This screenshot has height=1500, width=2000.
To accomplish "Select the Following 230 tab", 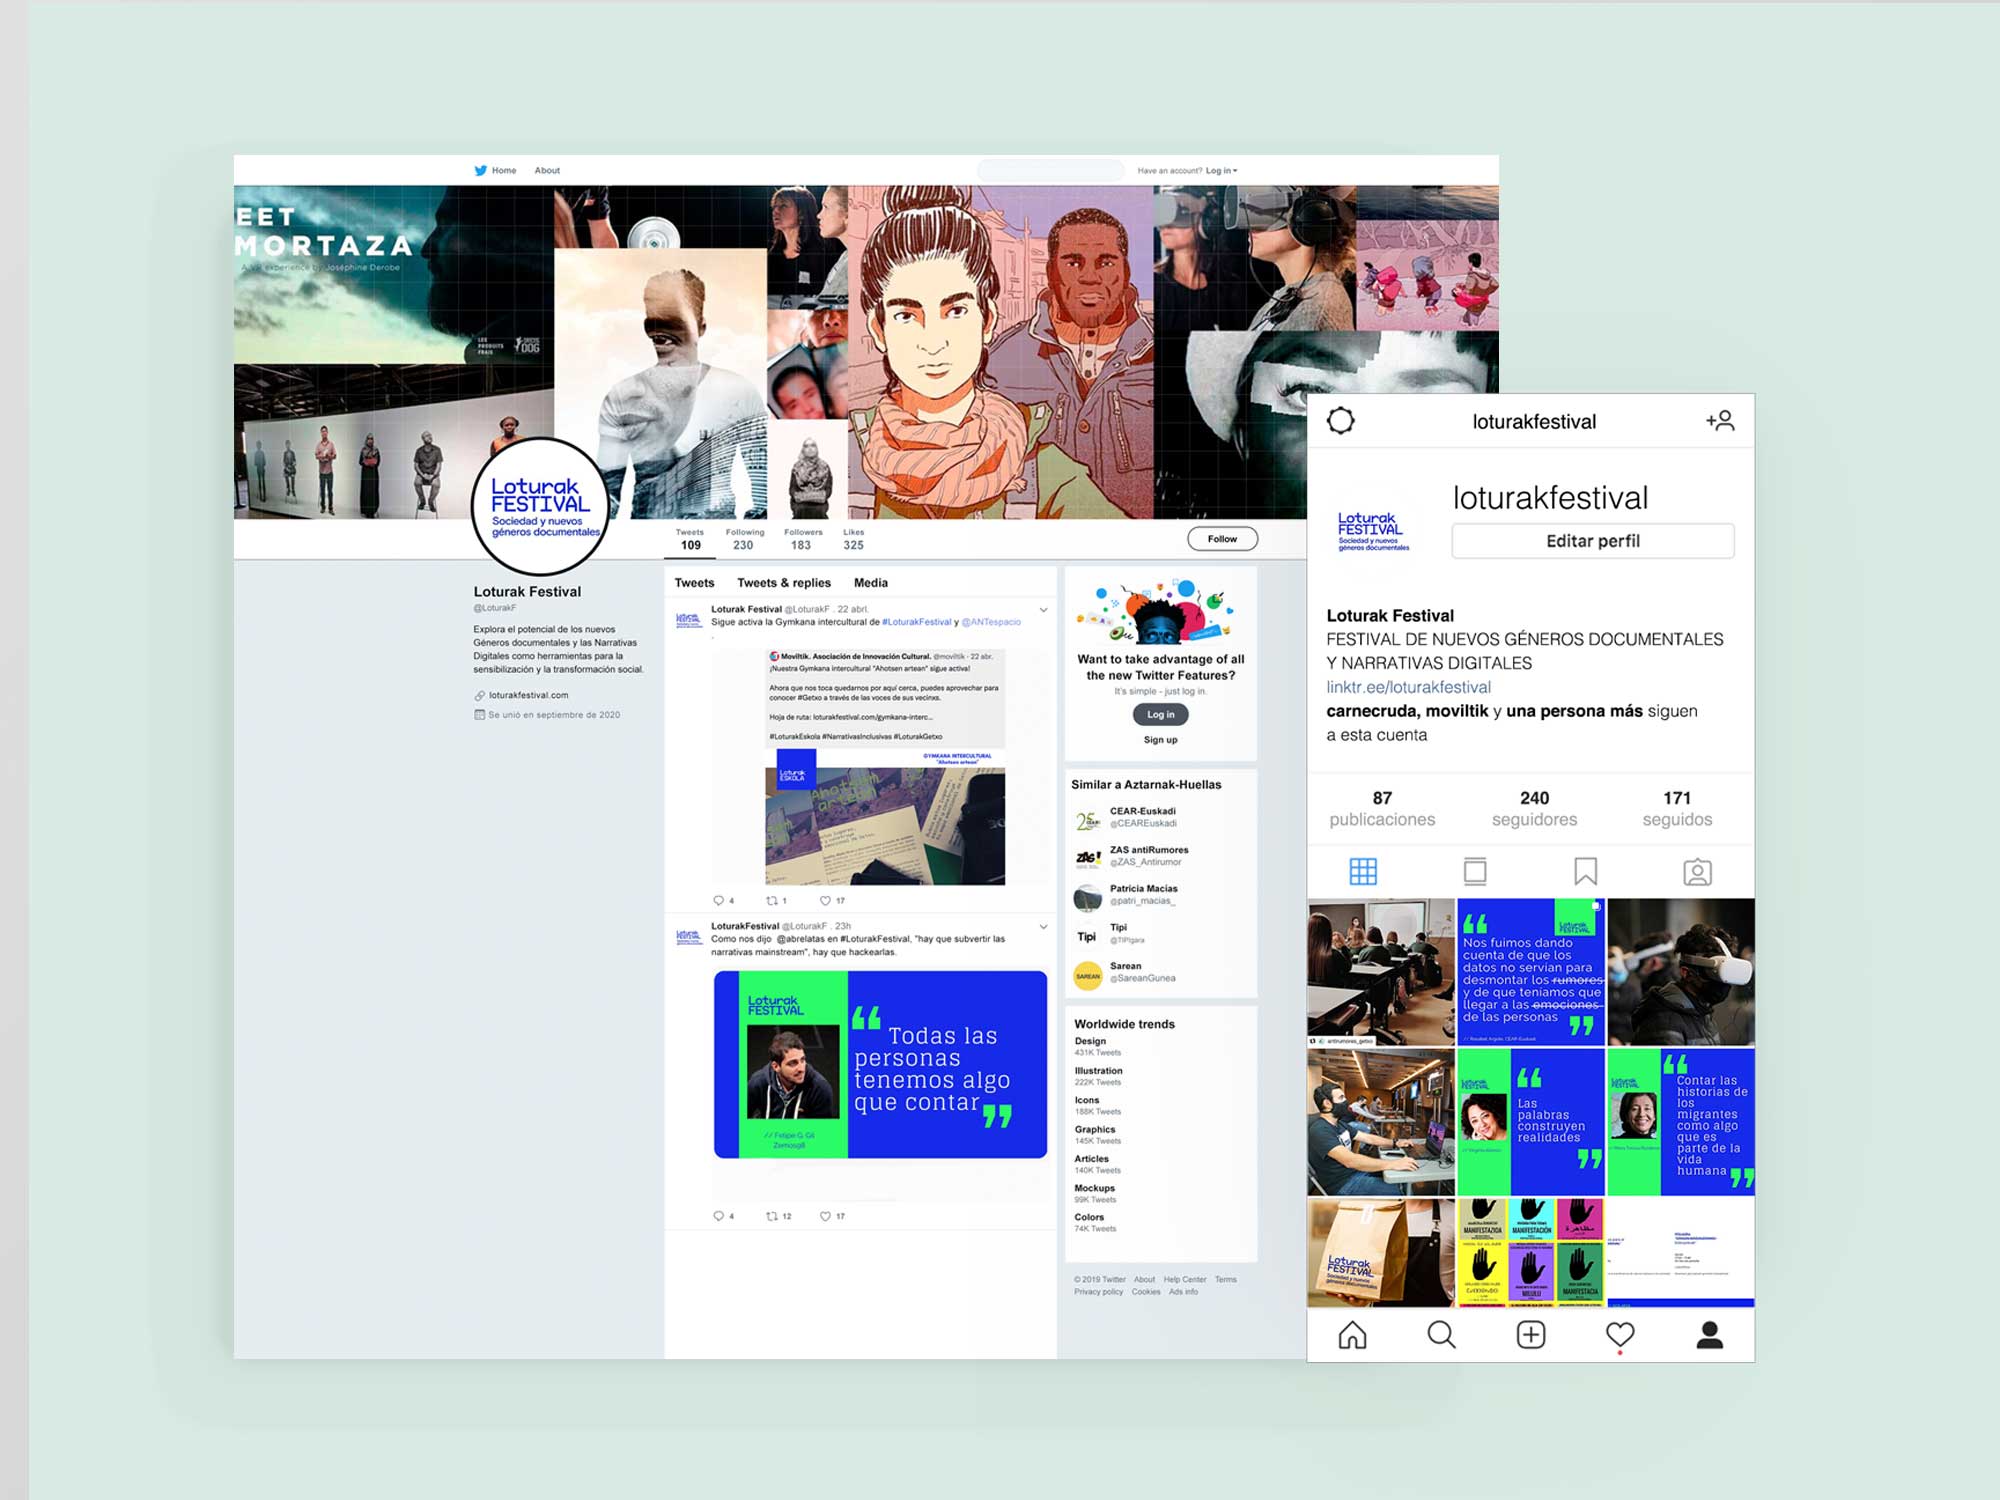I will 744,540.
